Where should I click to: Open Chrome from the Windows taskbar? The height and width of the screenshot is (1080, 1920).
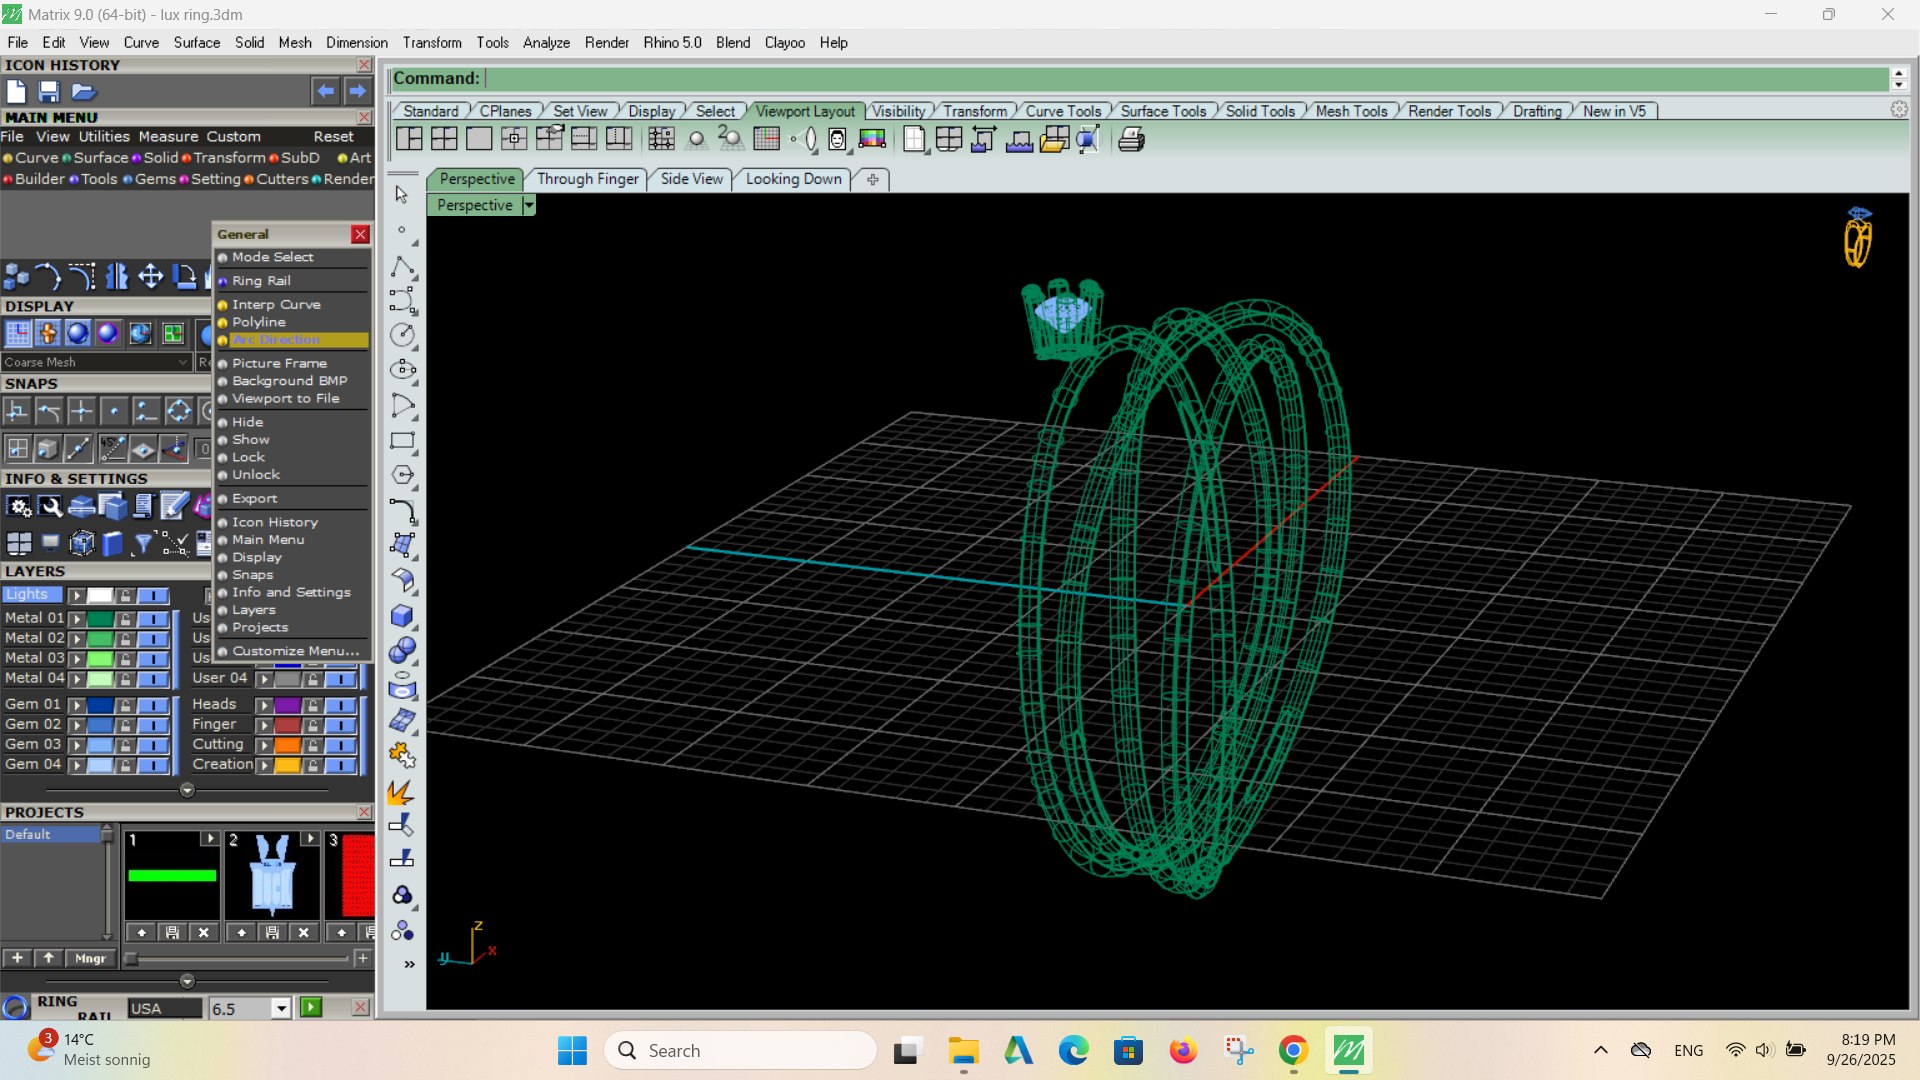[x=1293, y=1050]
